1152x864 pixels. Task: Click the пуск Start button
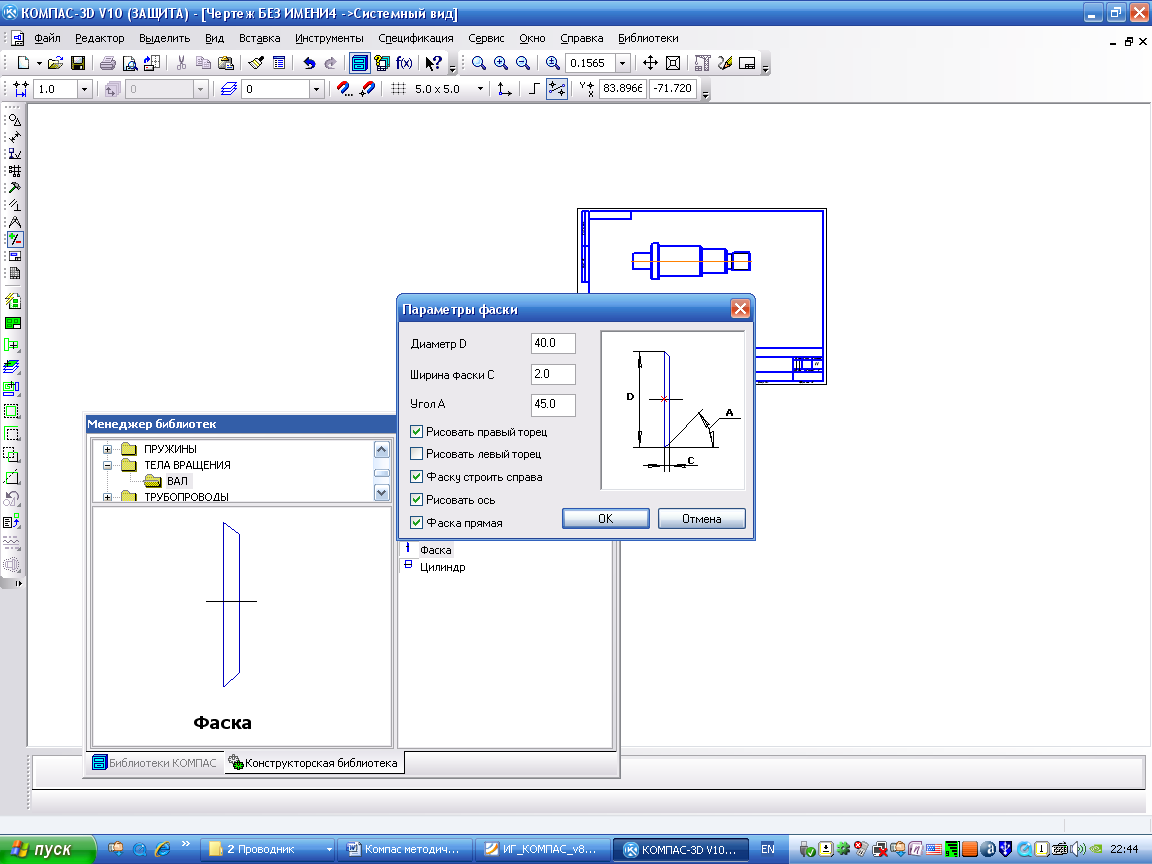tap(47, 849)
